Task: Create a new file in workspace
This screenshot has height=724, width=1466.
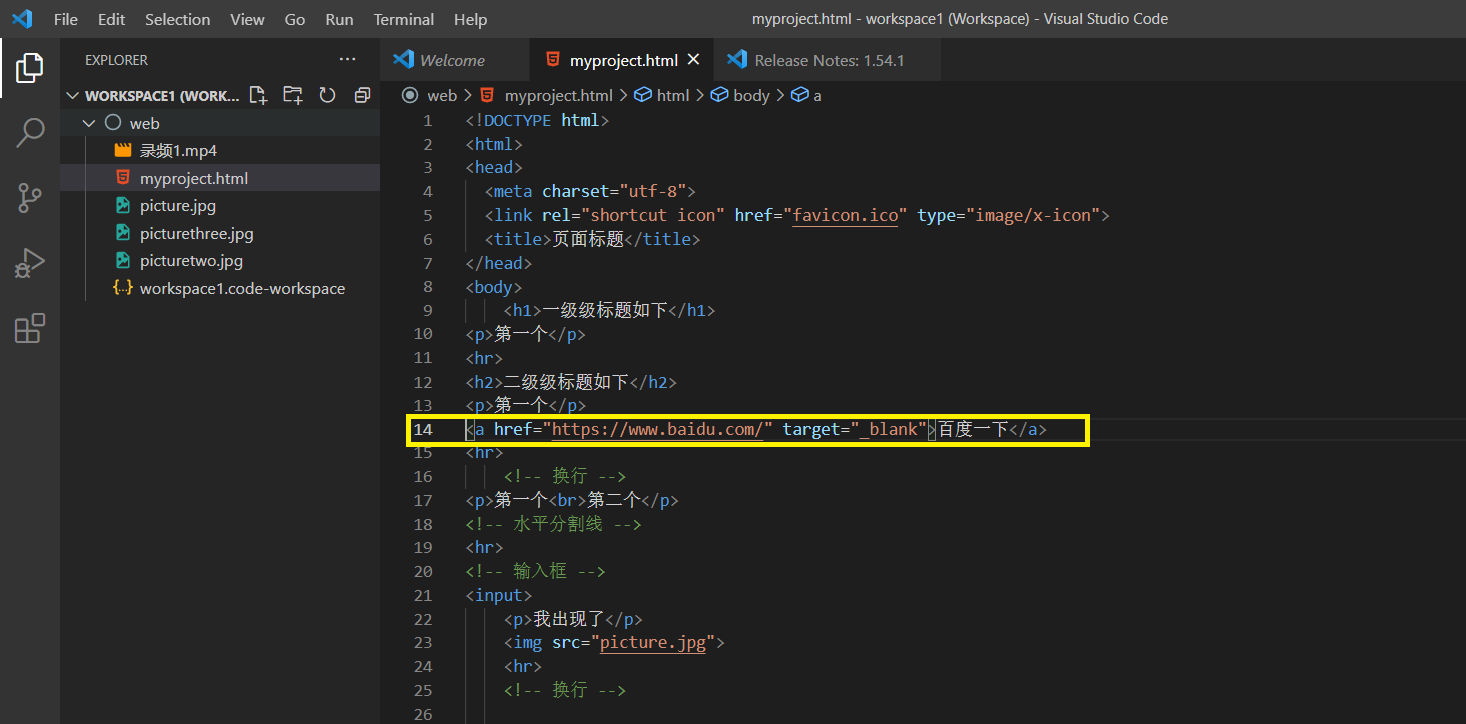Action: [x=258, y=95]
